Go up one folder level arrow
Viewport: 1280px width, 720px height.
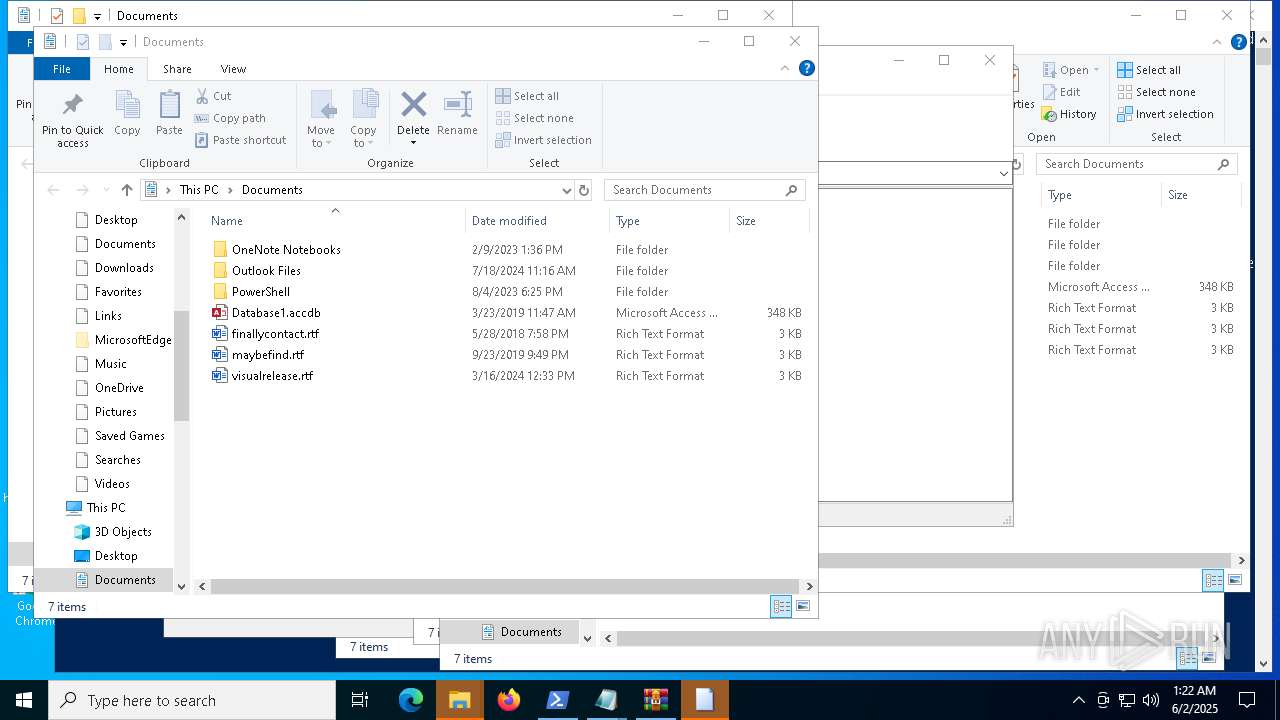coord(127,190)
